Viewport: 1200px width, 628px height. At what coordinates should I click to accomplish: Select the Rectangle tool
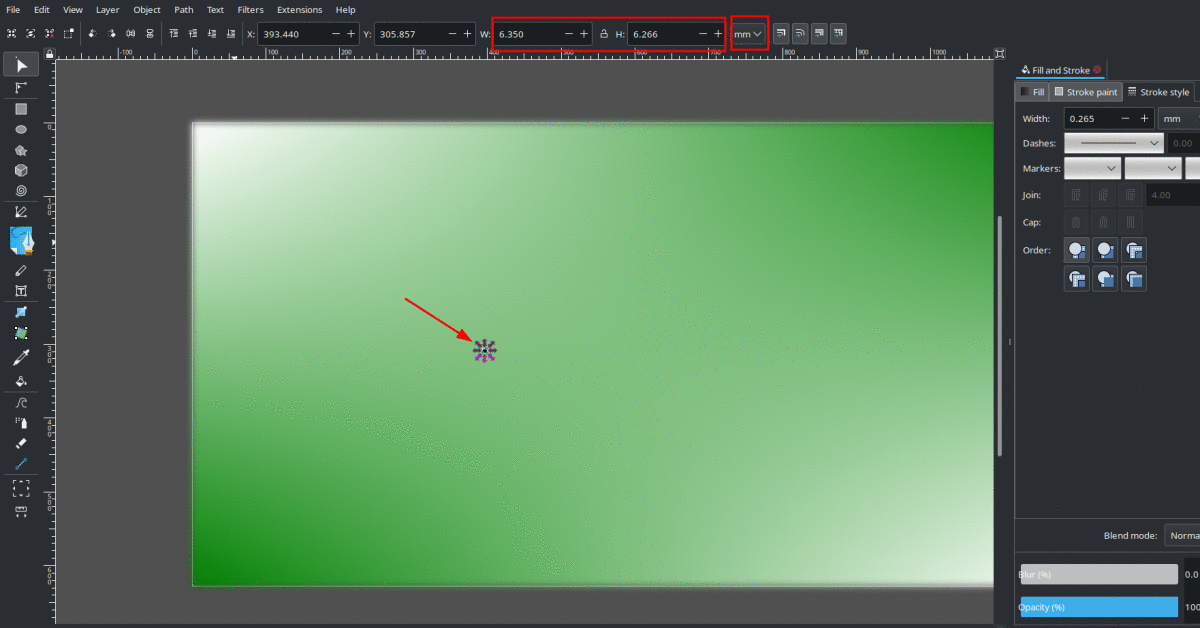[21, 109]
